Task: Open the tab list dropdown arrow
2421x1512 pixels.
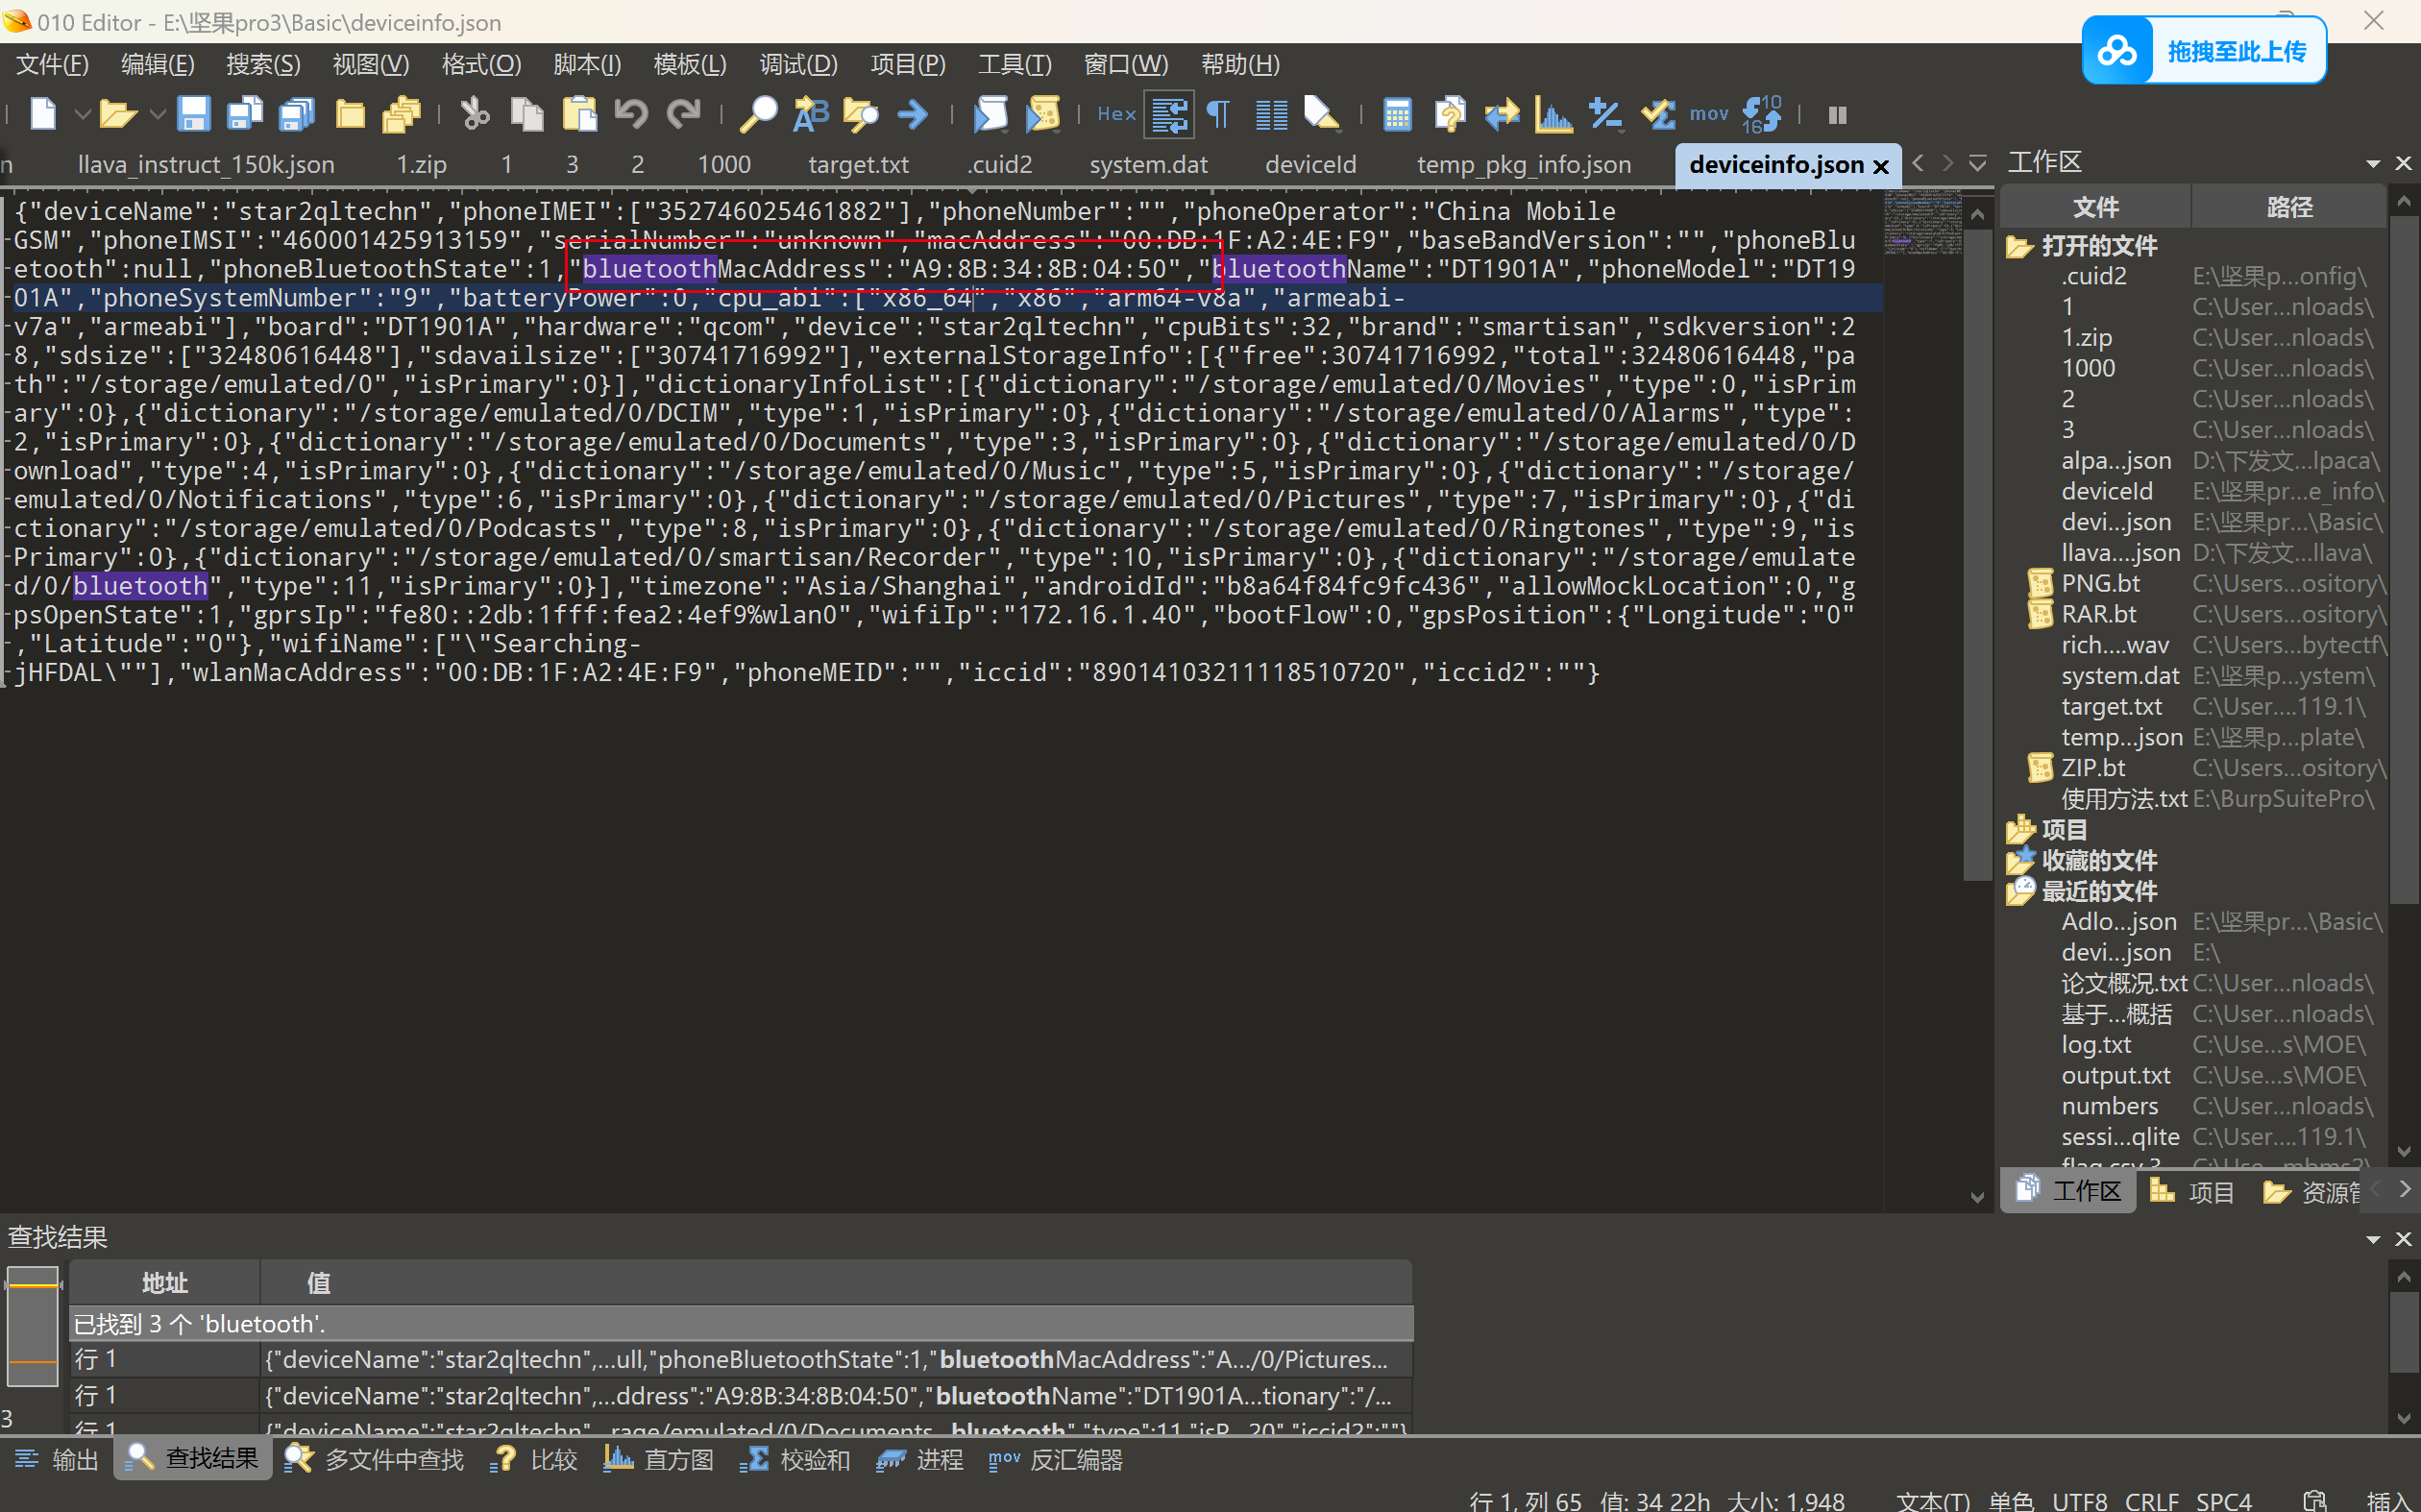Action: coord(1977,164)
